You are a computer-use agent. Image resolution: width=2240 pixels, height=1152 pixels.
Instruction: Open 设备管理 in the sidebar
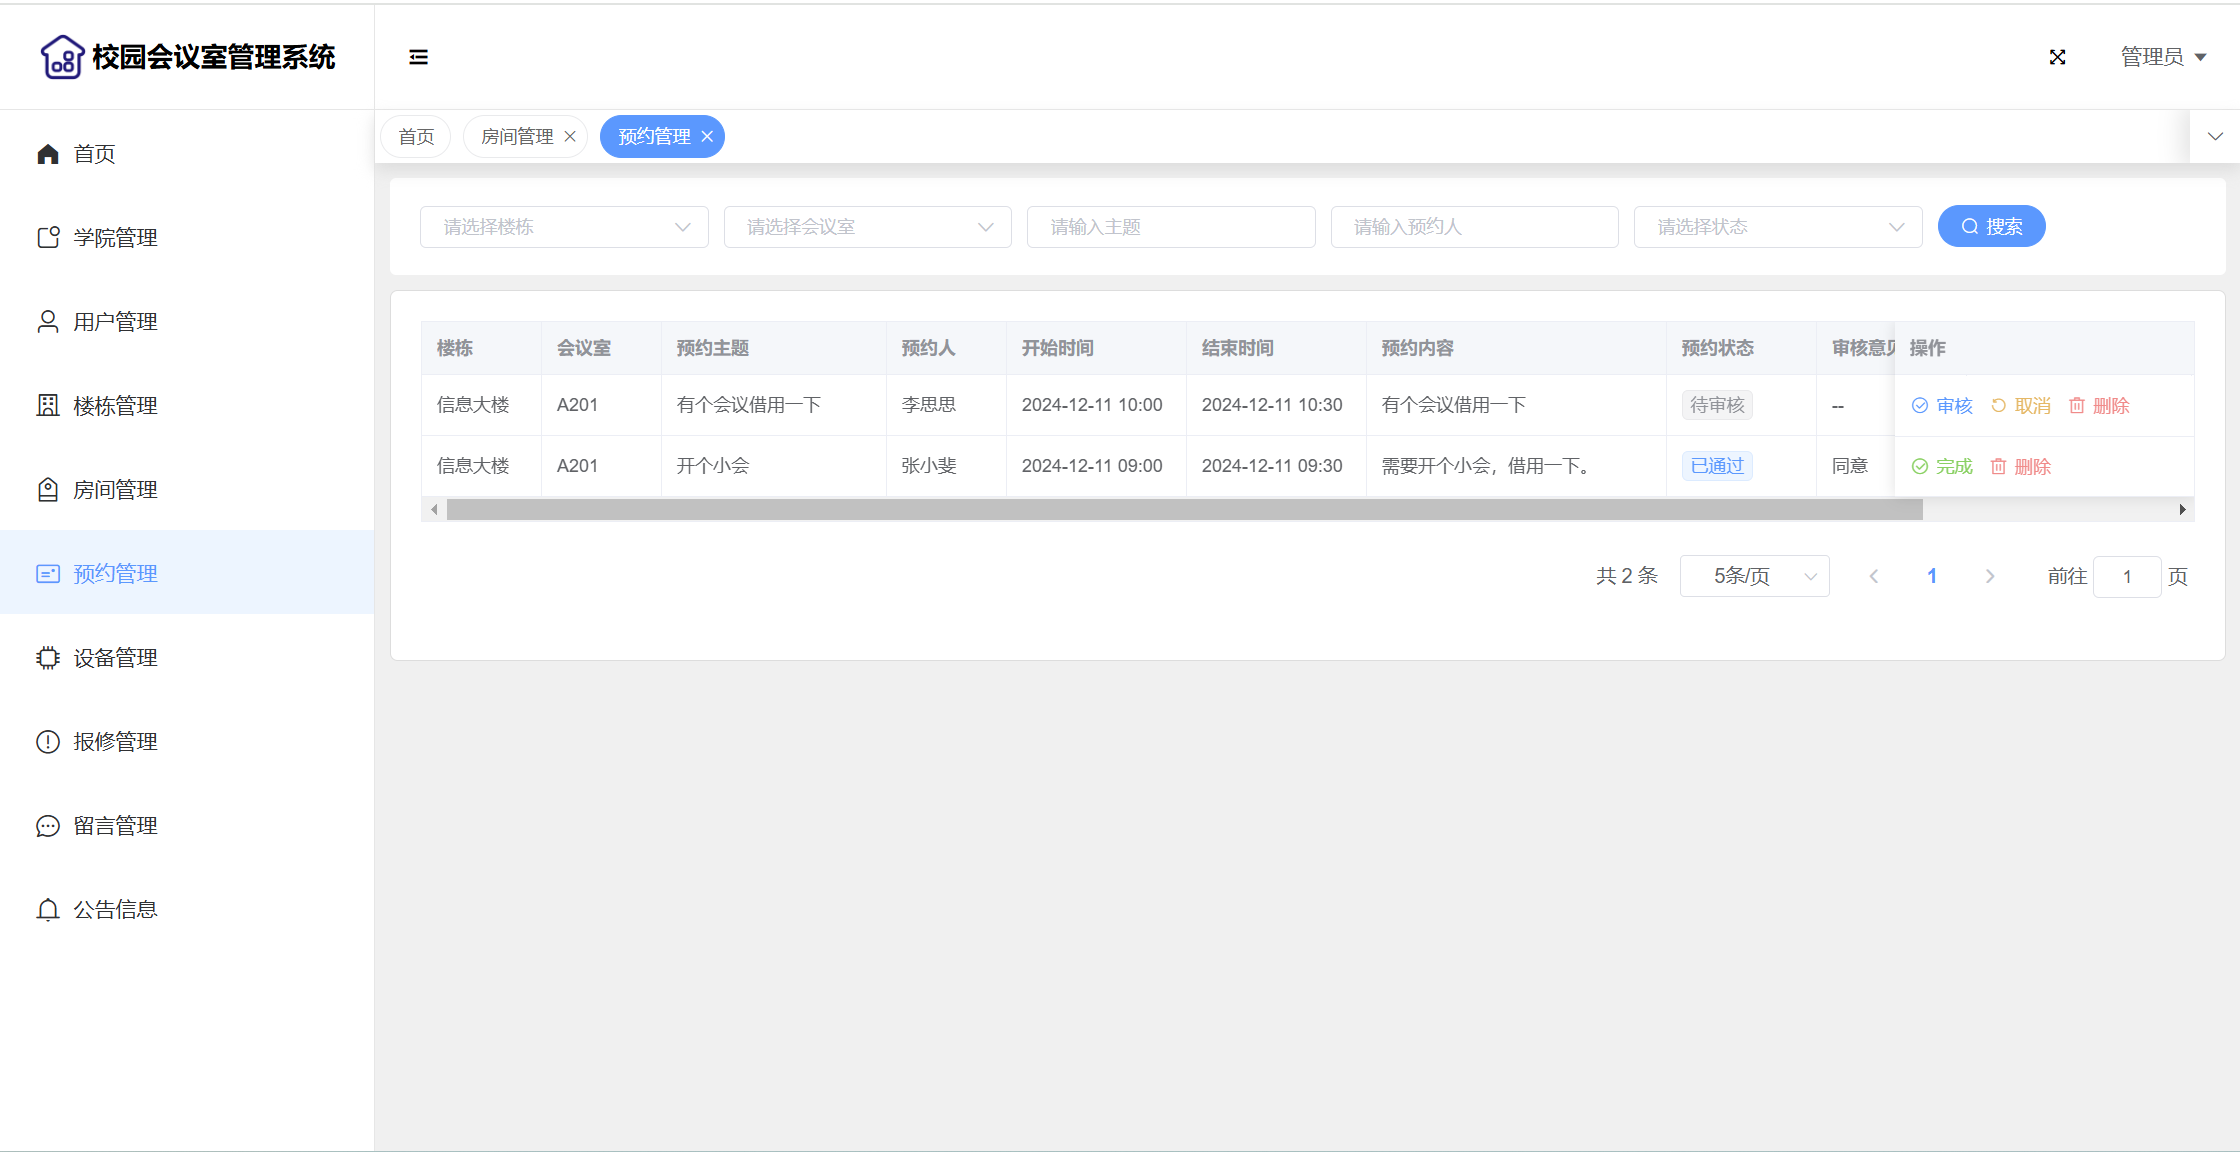click(x=115, y=658)
